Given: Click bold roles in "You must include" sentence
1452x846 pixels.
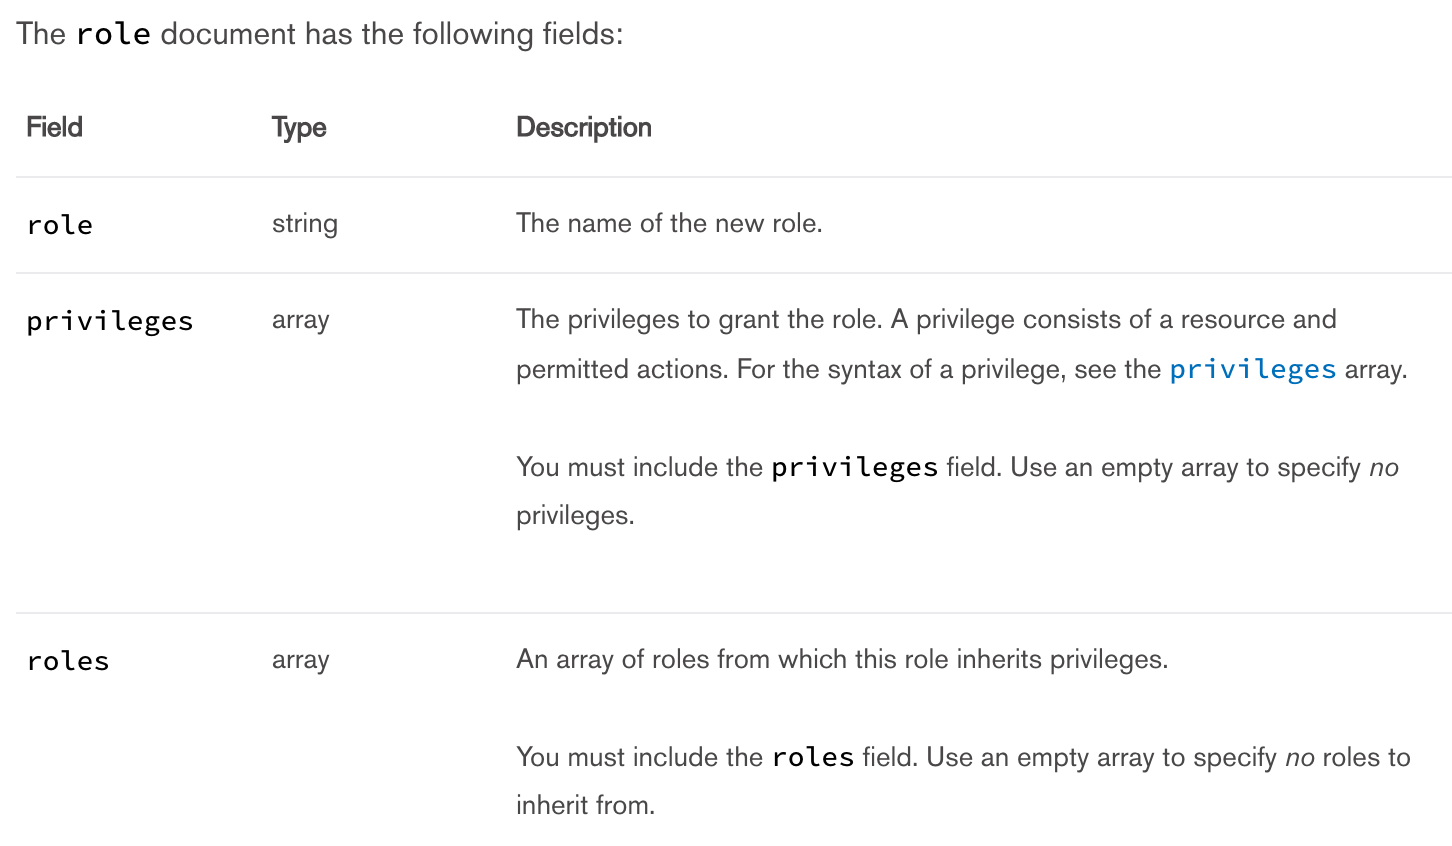Looking at the screenshot, I should (812, 758).
